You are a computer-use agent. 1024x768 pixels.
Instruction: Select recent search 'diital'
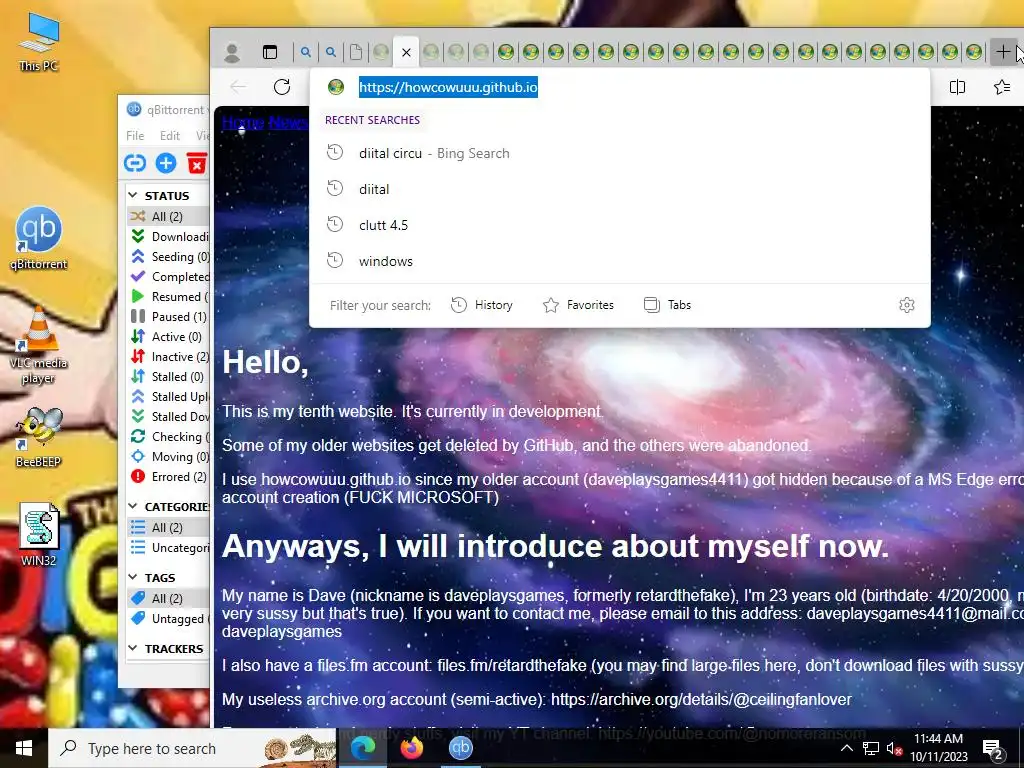620,189
